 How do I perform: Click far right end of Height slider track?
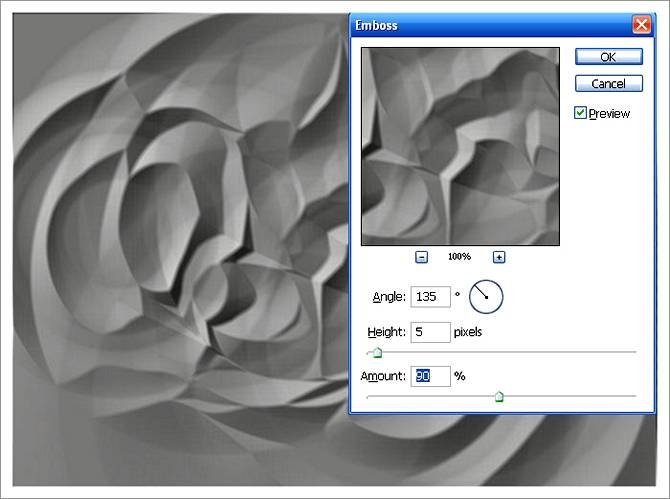634,352
